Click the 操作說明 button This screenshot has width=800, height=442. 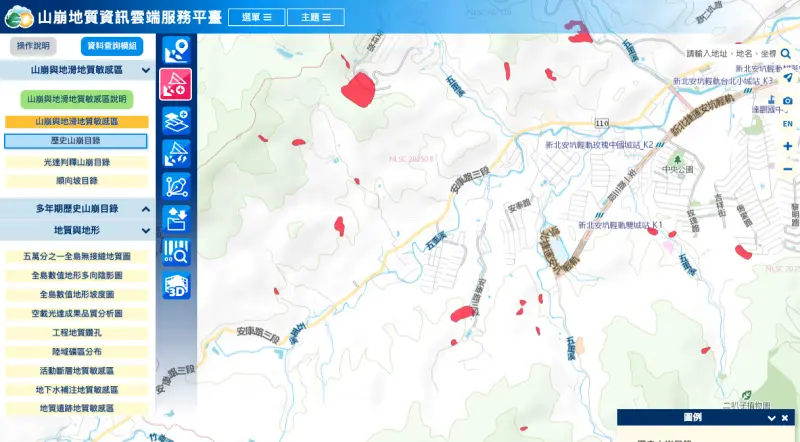(x=36, y=46)
